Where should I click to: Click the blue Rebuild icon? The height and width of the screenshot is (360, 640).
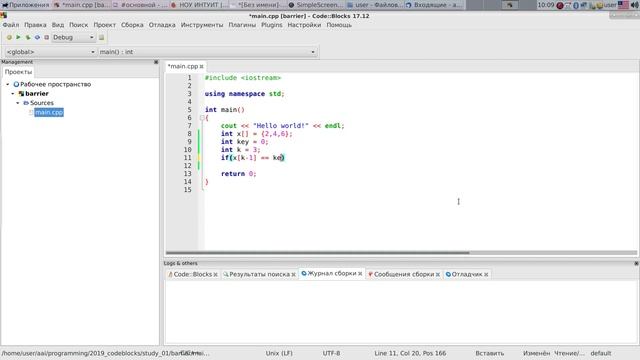tap(37, 37)
